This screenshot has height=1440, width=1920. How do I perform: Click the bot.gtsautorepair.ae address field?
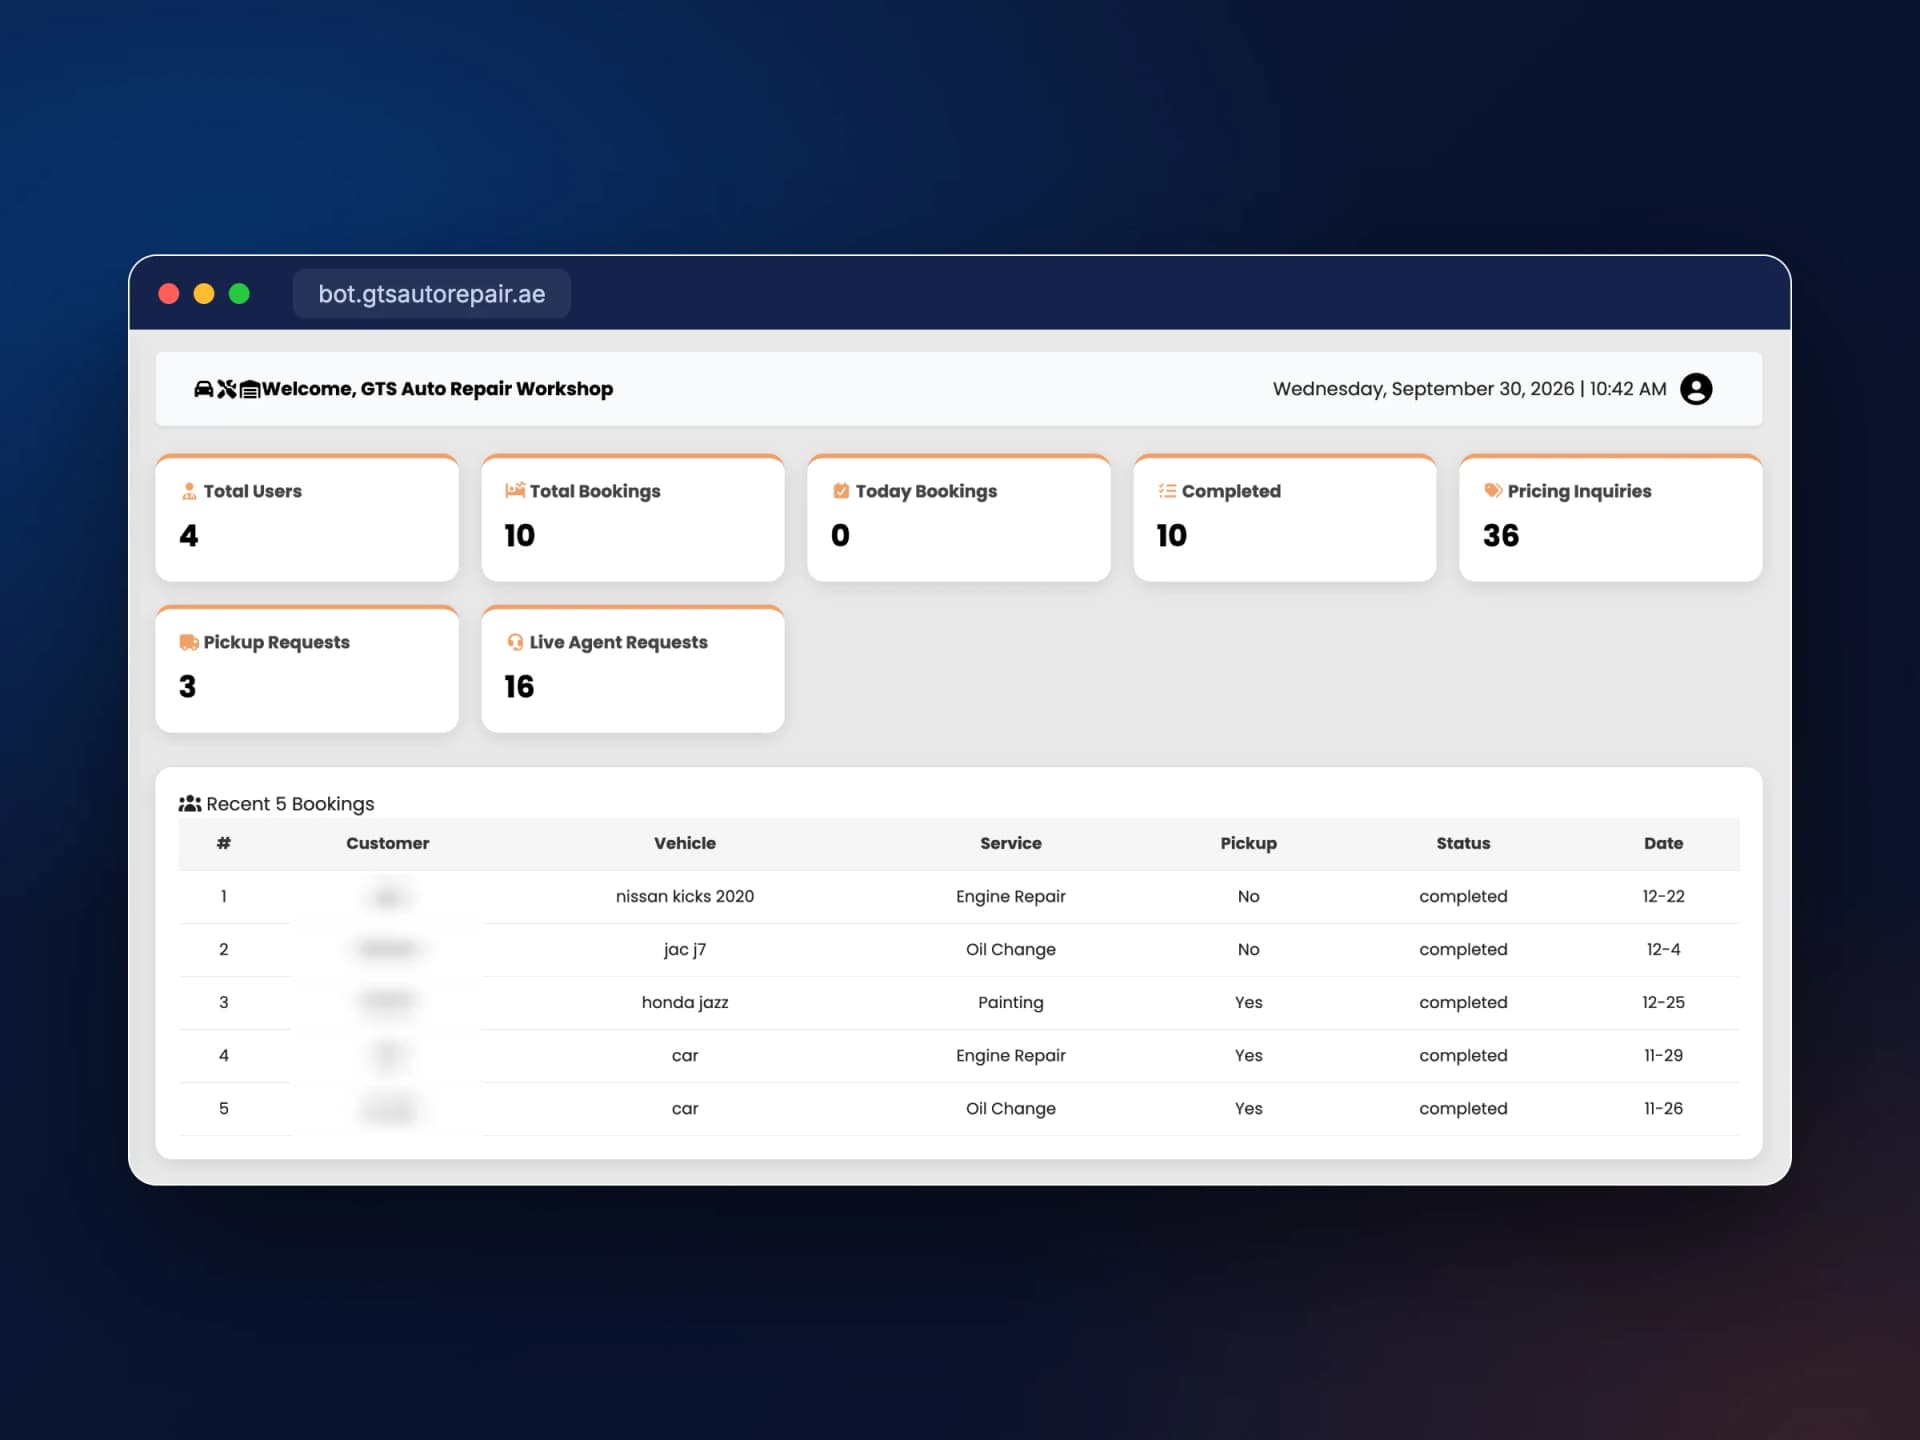(x=432, y=294)
